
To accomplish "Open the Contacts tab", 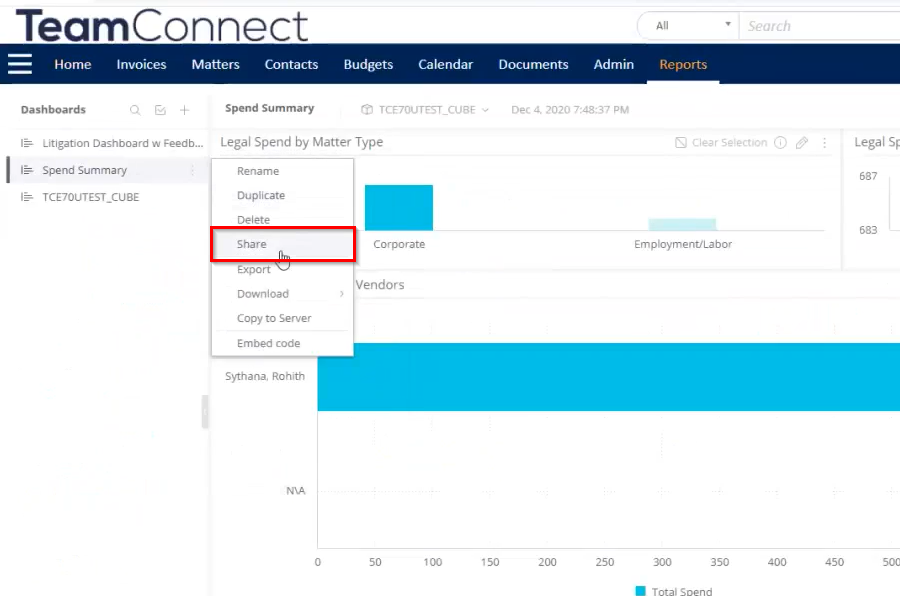I will 291,64.
